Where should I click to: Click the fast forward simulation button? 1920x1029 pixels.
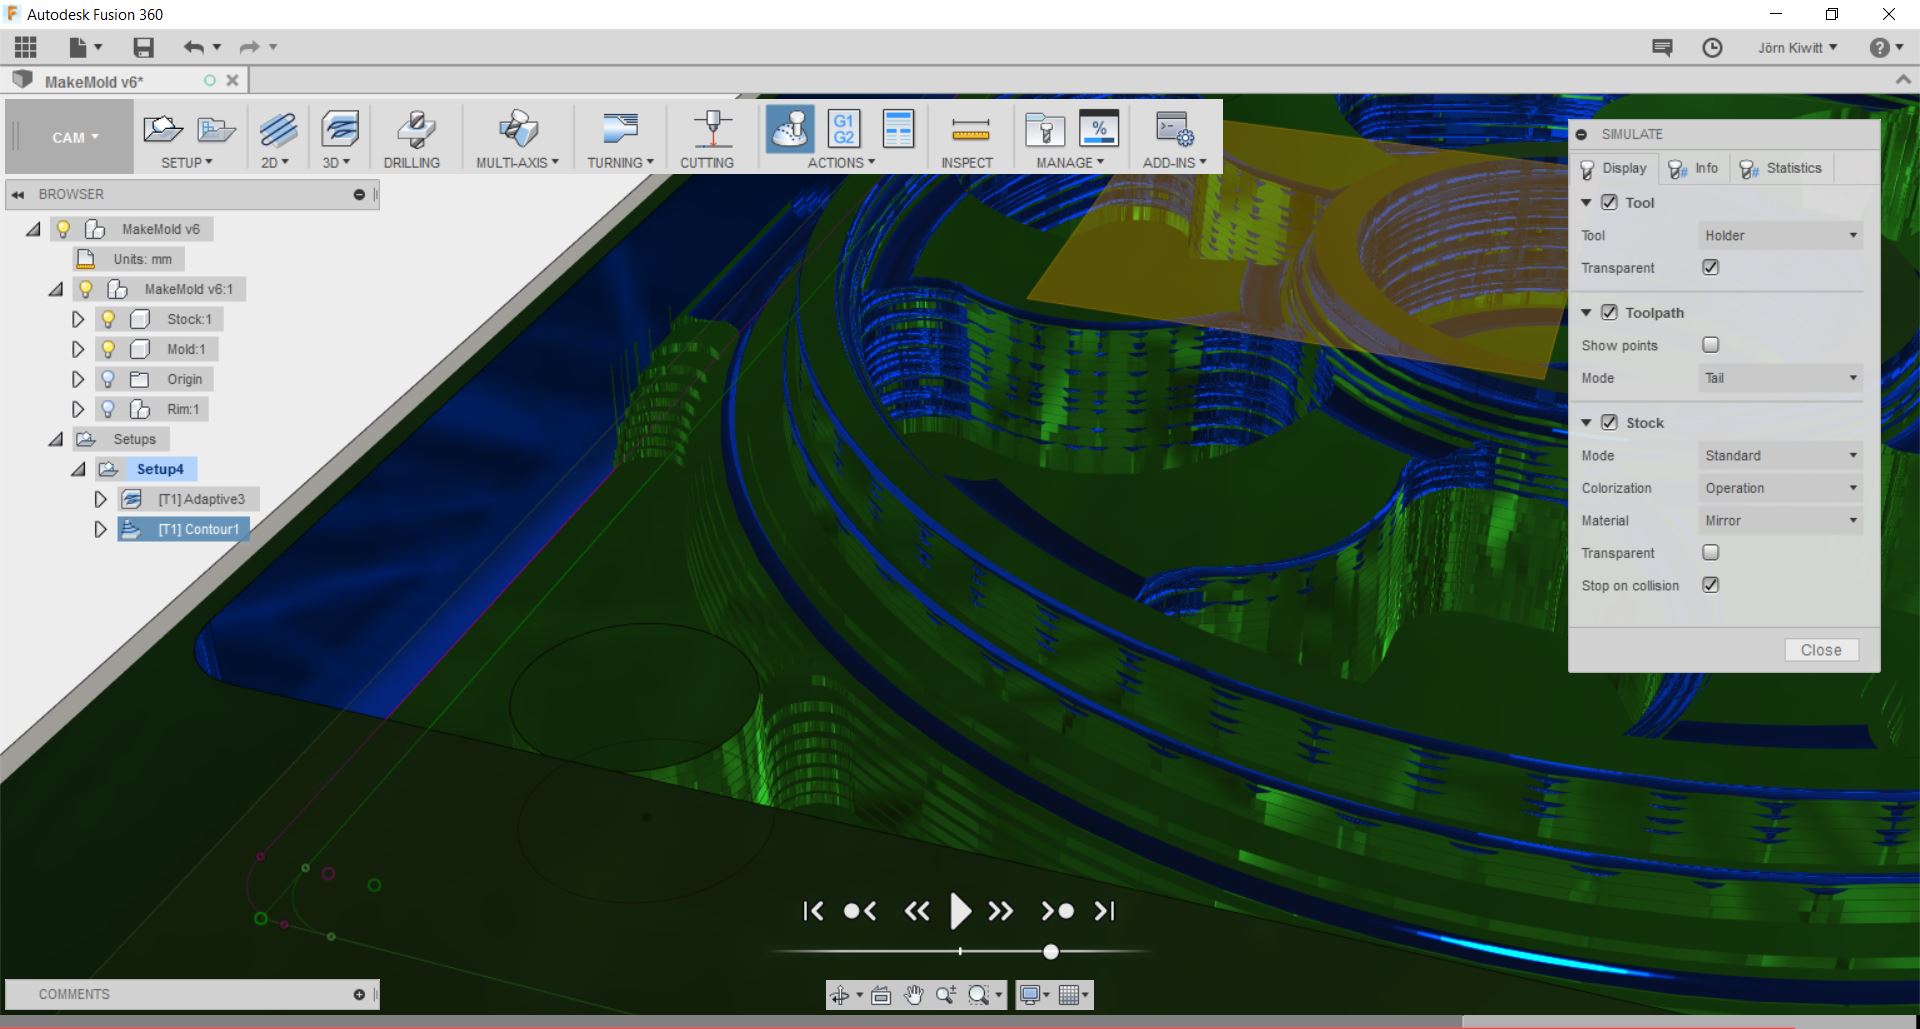[x=1000, y=911]
